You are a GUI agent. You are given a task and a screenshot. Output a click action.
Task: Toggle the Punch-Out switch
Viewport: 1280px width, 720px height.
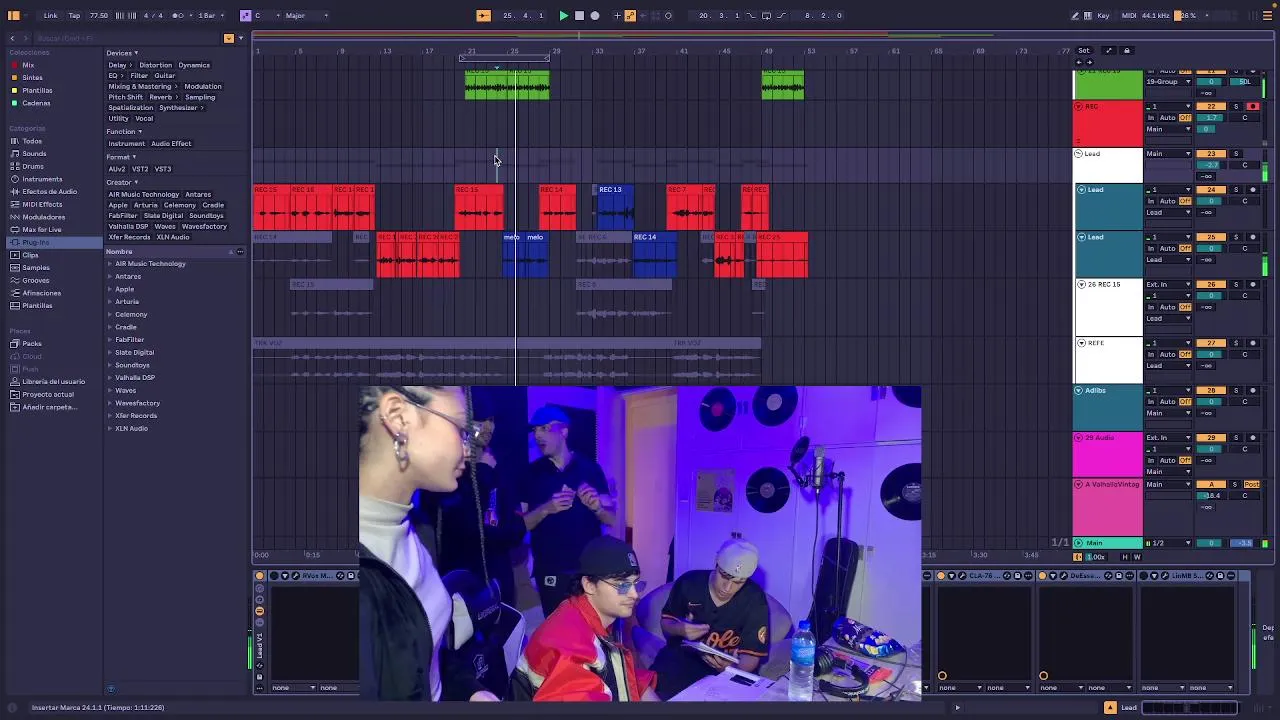pos(780,15)
